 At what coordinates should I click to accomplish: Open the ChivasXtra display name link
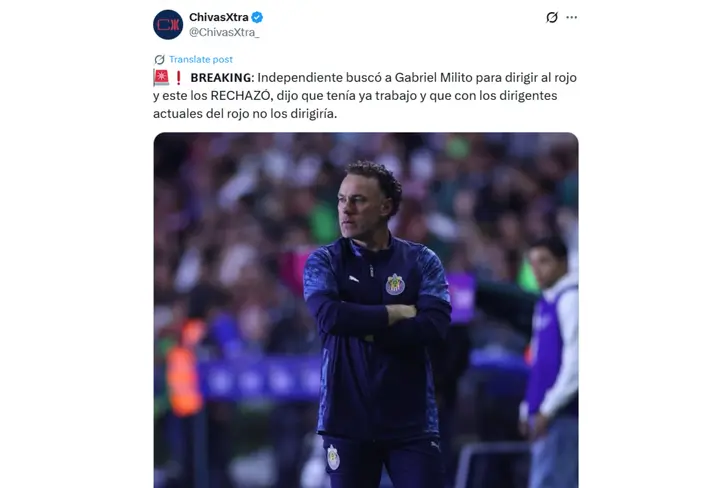(219, 17)
